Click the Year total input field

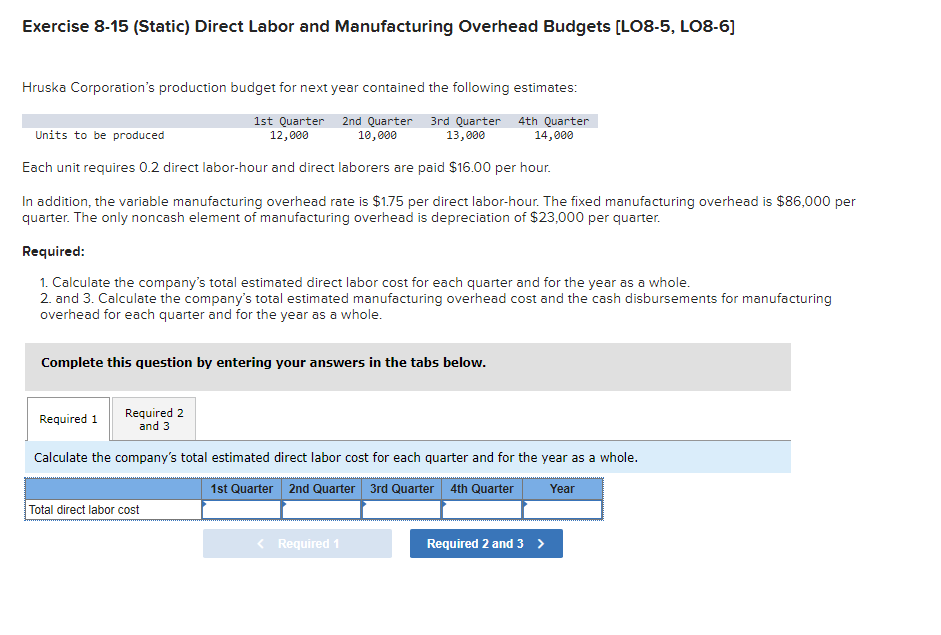[562, 510]
